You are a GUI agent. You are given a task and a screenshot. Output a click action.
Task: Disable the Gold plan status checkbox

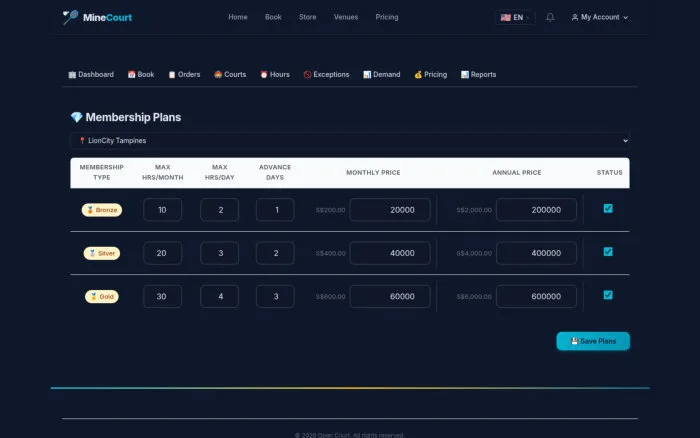(x=608, y=295)
